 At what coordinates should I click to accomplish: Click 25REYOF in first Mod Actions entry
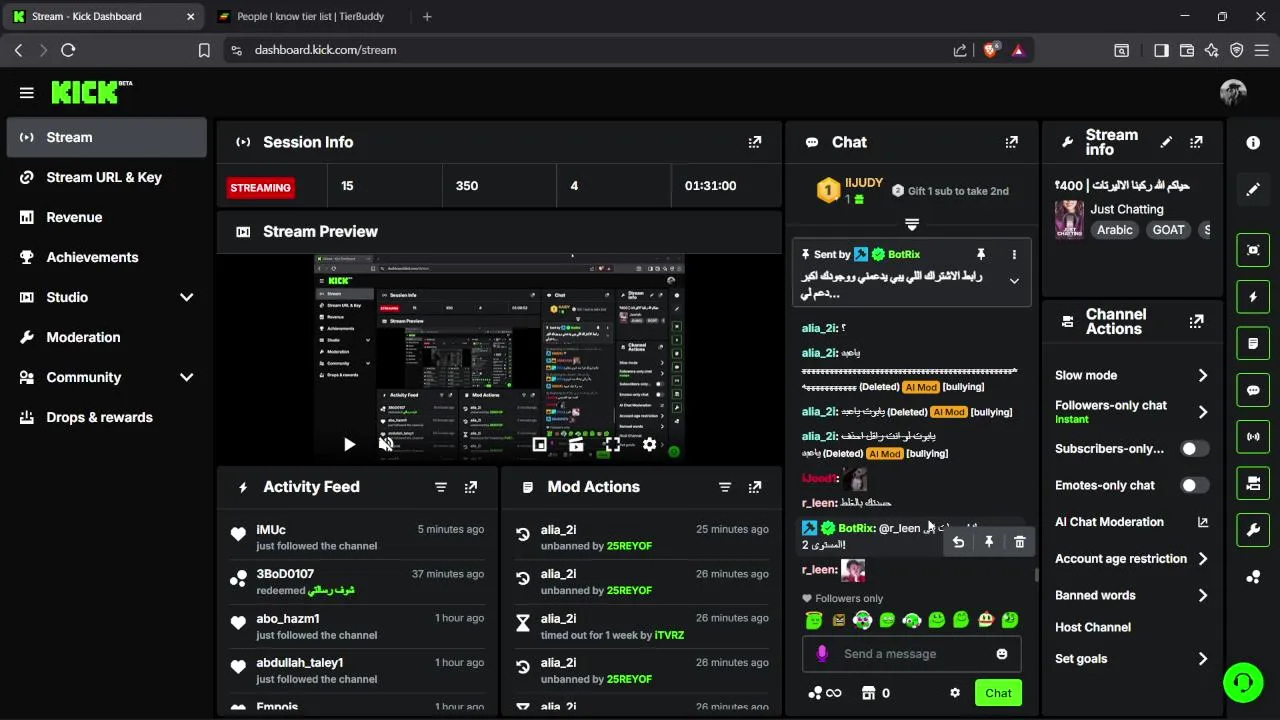[629, 546]
